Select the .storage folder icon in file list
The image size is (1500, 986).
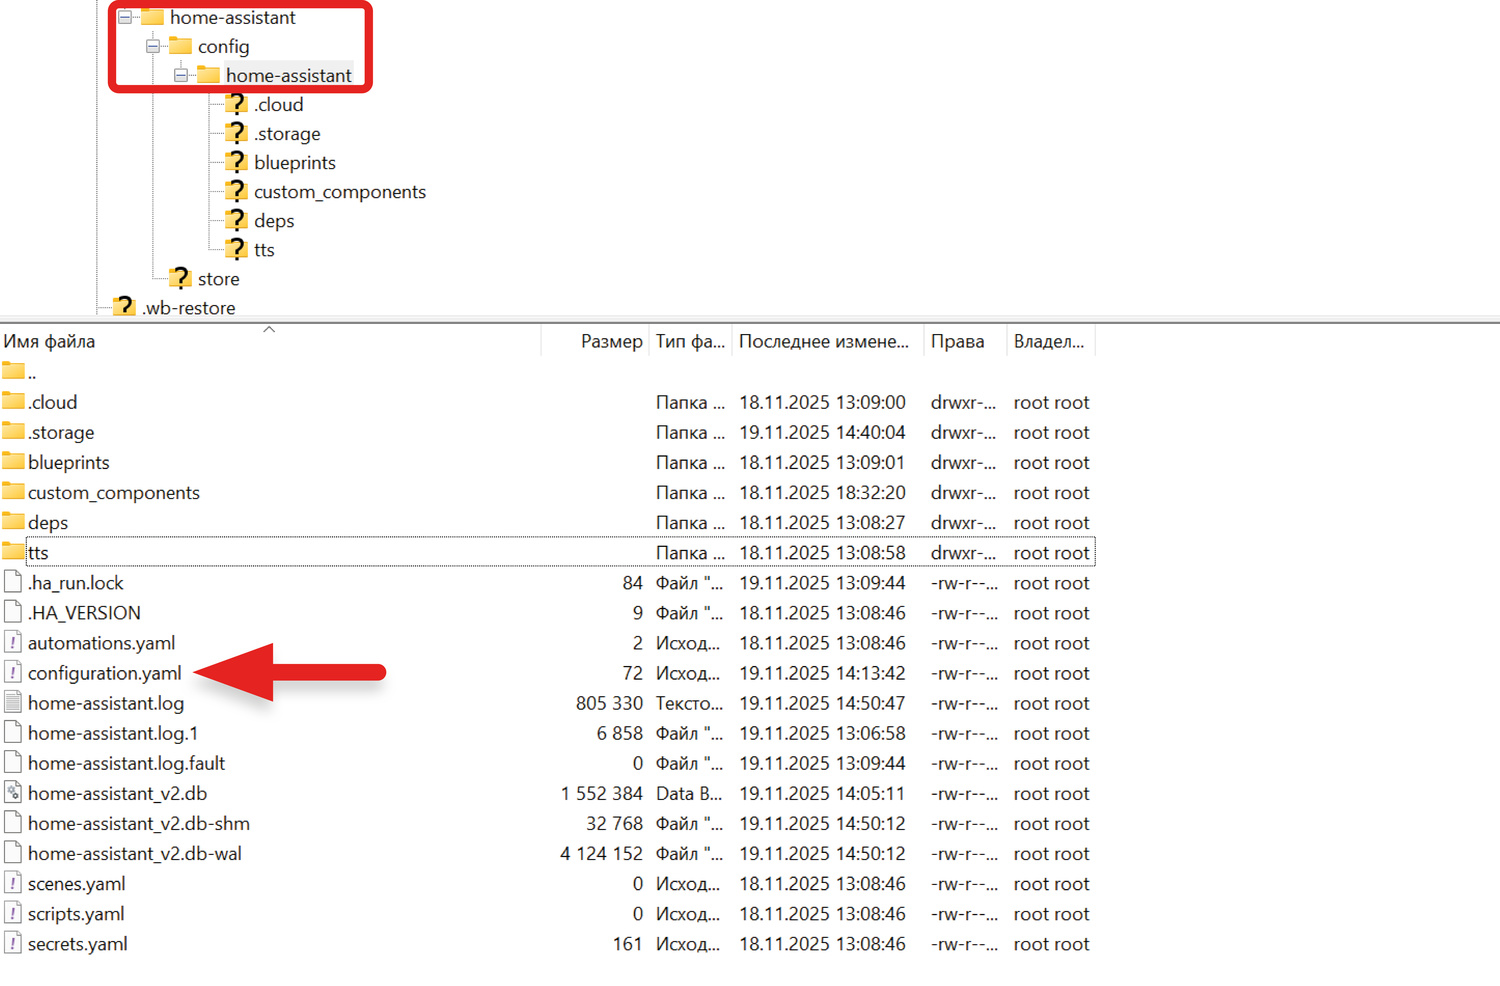pos(13,432)
